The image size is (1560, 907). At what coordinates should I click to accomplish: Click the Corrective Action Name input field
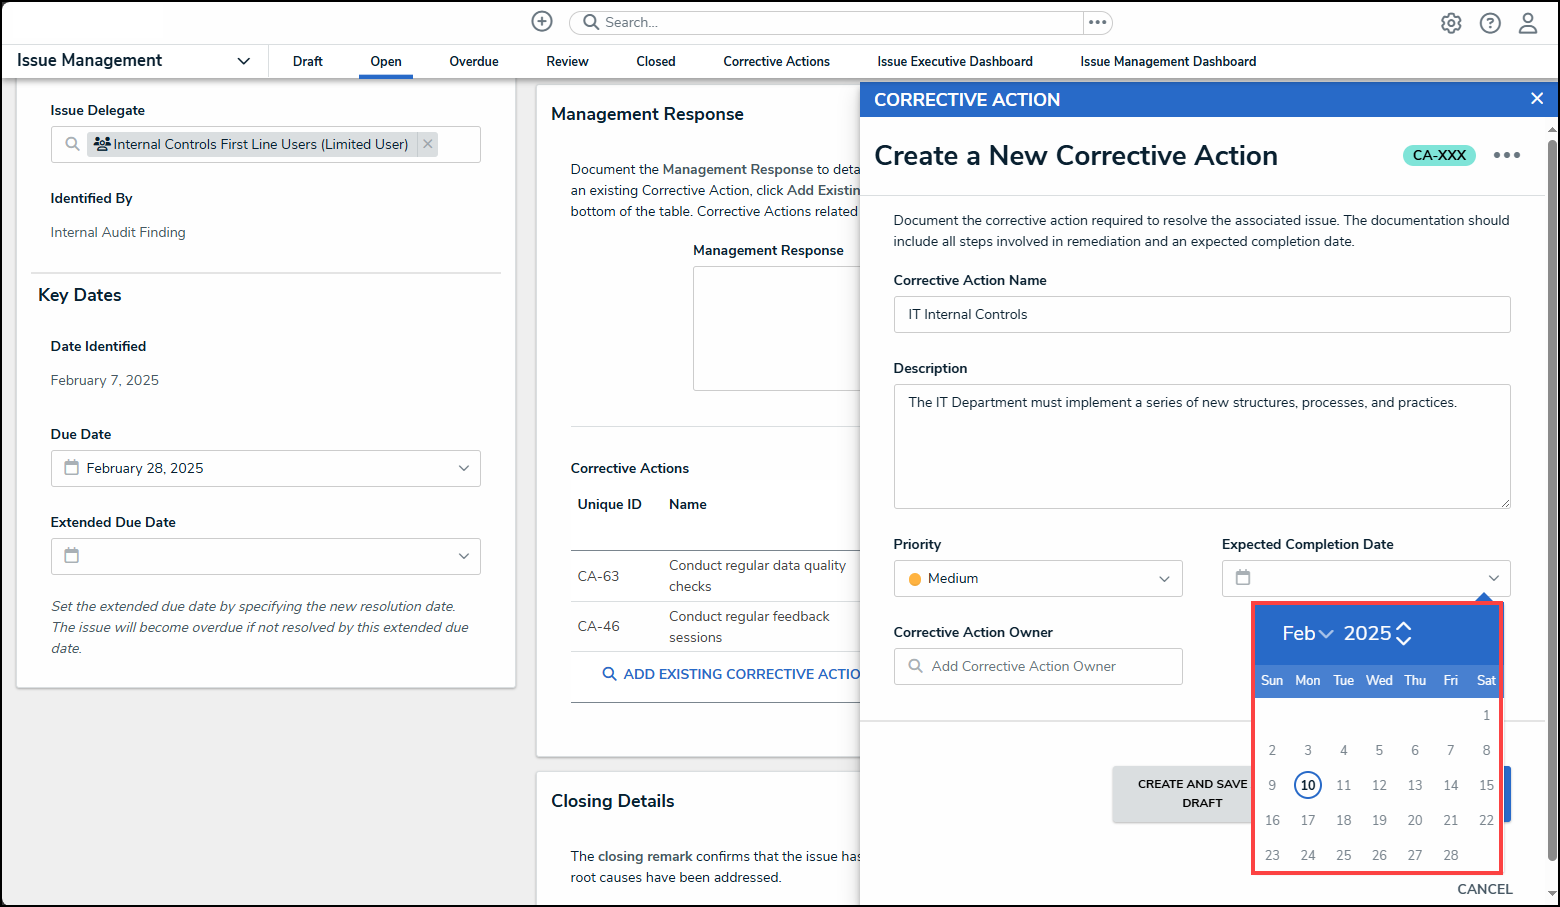click(1201, 315)
